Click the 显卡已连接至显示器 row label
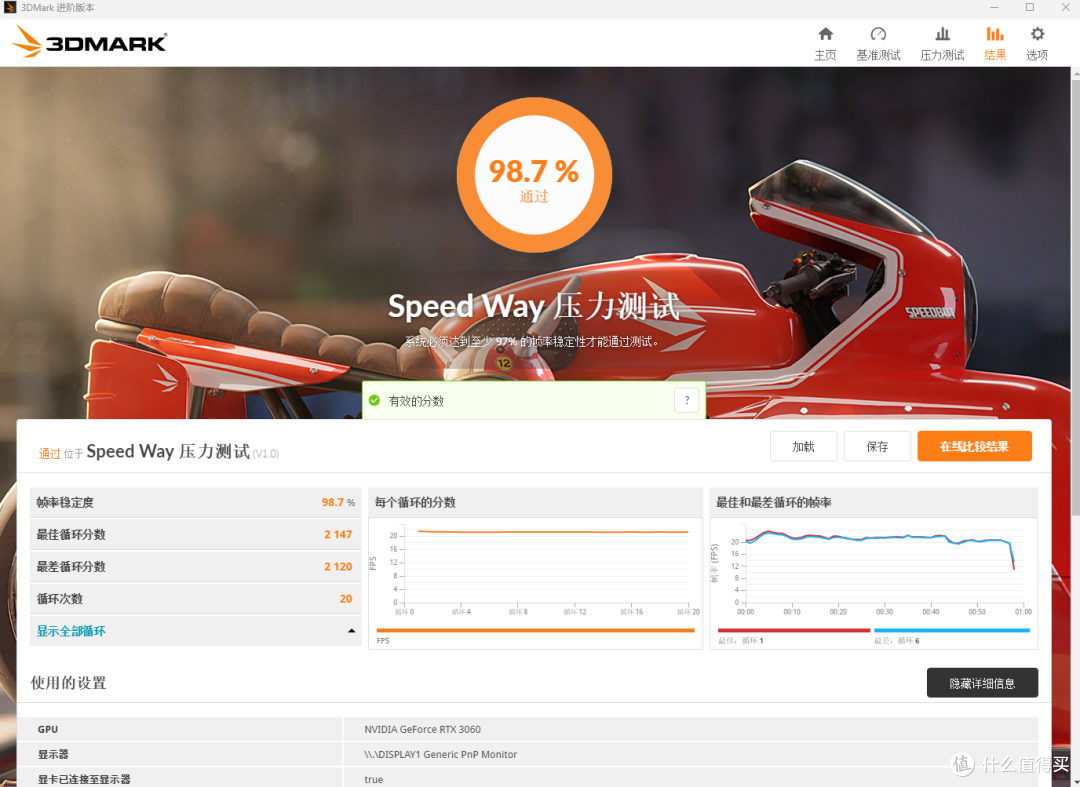The width and height of the screenshot is (1080, 787). pyautogui.click(x=83, y=779)
